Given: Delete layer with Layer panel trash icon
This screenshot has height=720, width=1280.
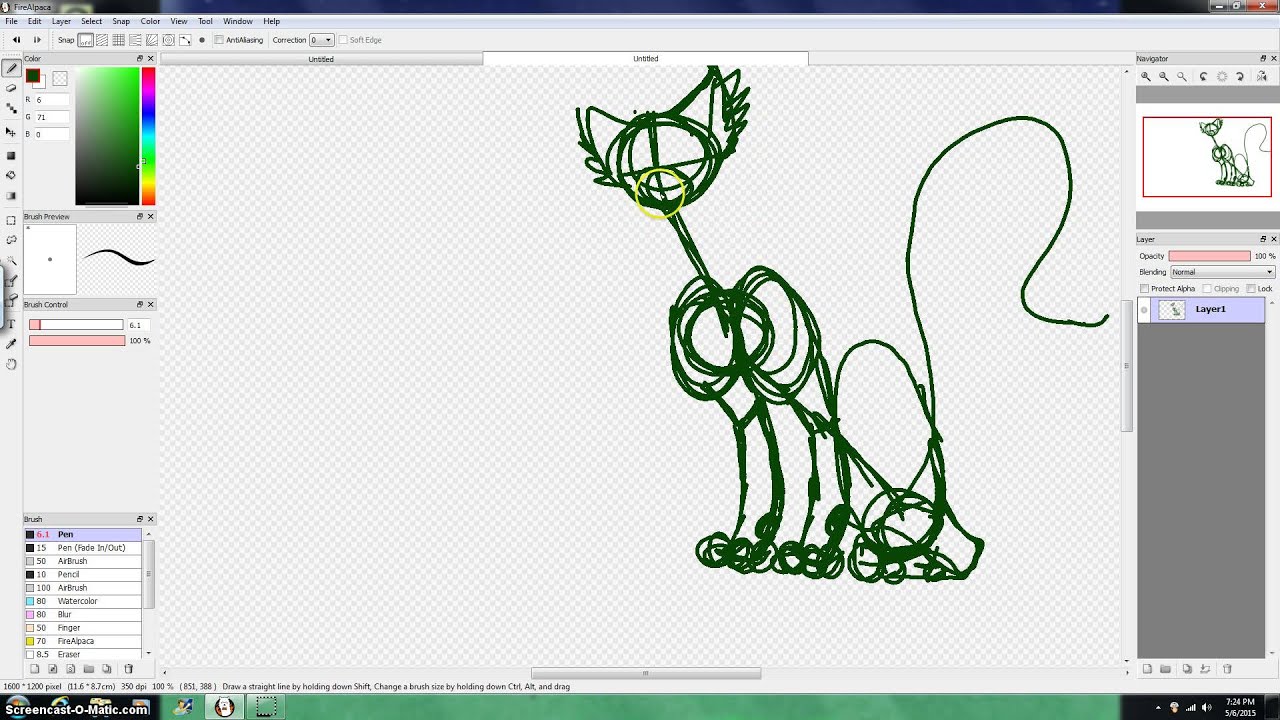Looking at the screenshot, I should tap(1227, 669).
